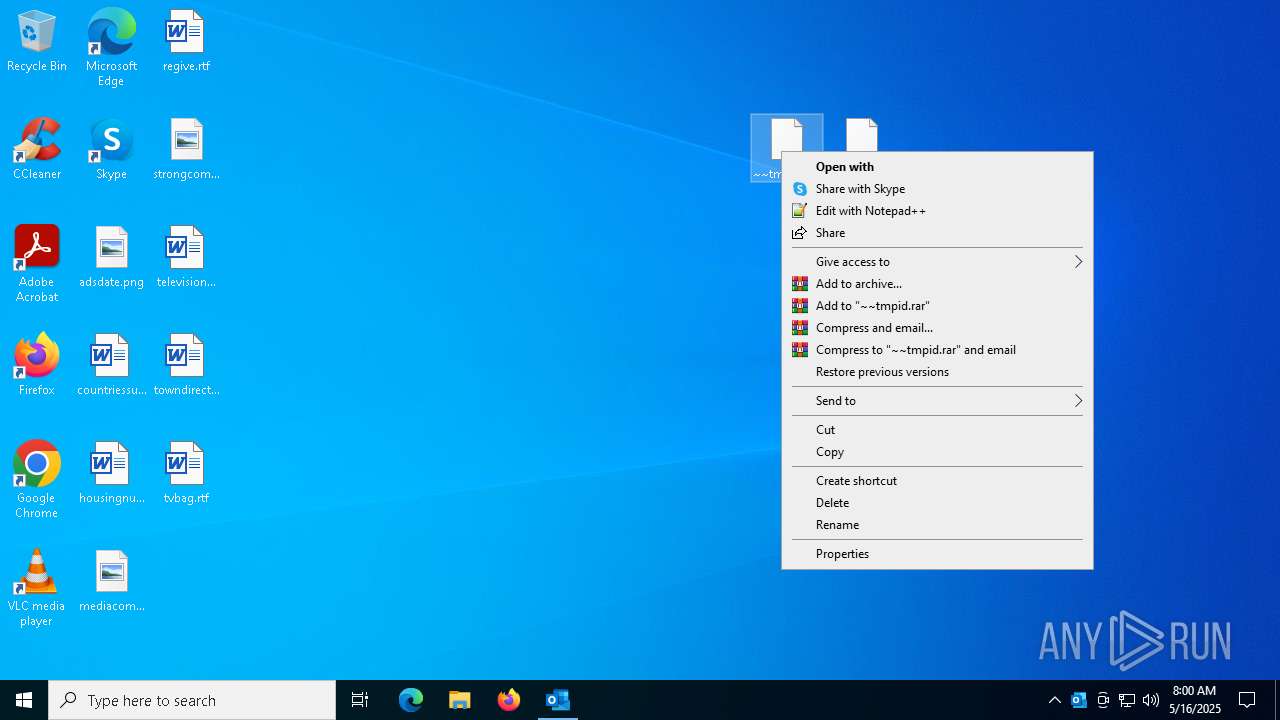Select the Microsoft Edge desktop shortcut
Viewport: 1280px width, 720px height.
[111, 48]
